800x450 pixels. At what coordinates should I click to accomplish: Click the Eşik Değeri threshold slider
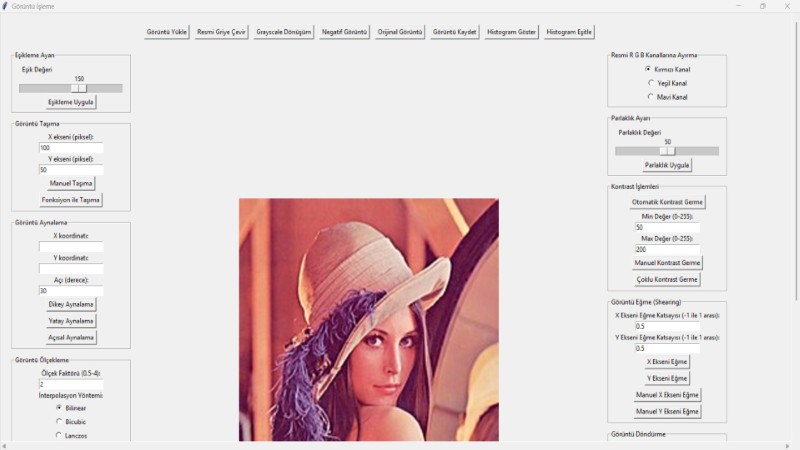(x=70, y=88)
